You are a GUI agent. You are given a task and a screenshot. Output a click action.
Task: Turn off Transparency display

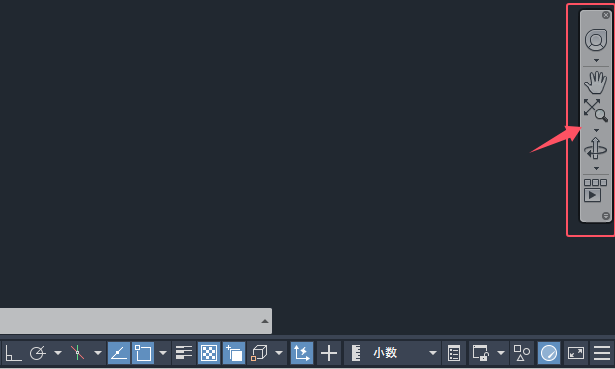[209, 353]
